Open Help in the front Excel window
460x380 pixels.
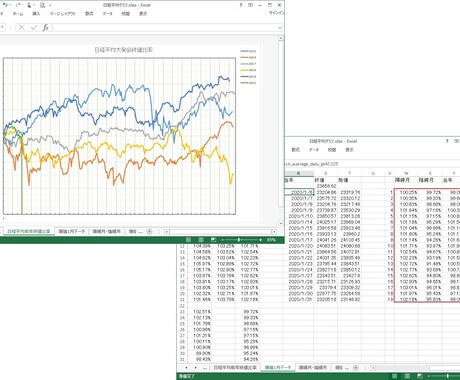tap(241, 5)
